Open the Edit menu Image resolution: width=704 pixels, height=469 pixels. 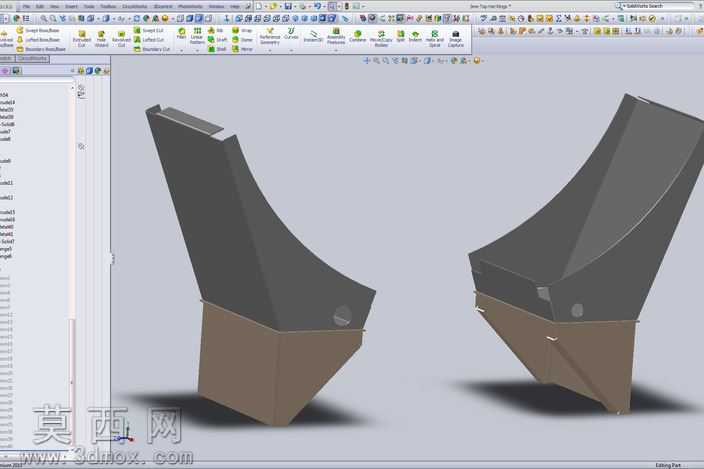pos(40,6)
